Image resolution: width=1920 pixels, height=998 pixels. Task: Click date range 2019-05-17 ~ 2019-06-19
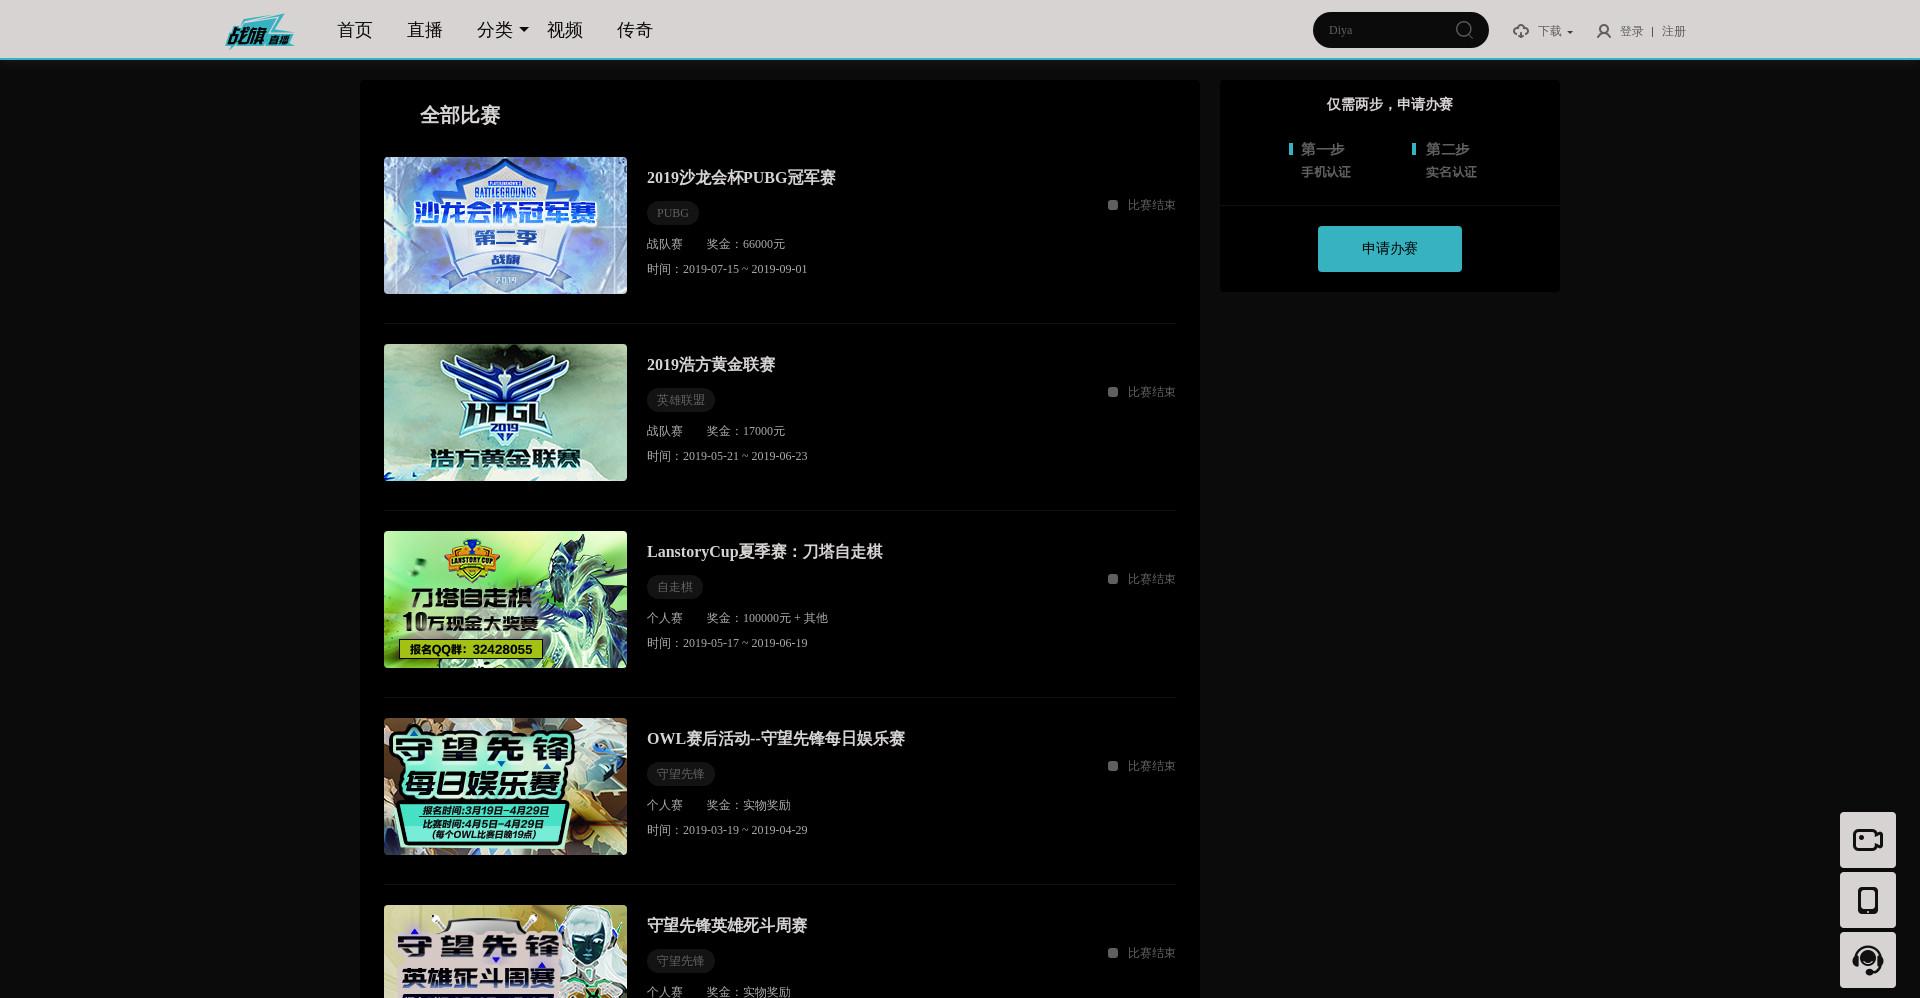tap(745, 643)
